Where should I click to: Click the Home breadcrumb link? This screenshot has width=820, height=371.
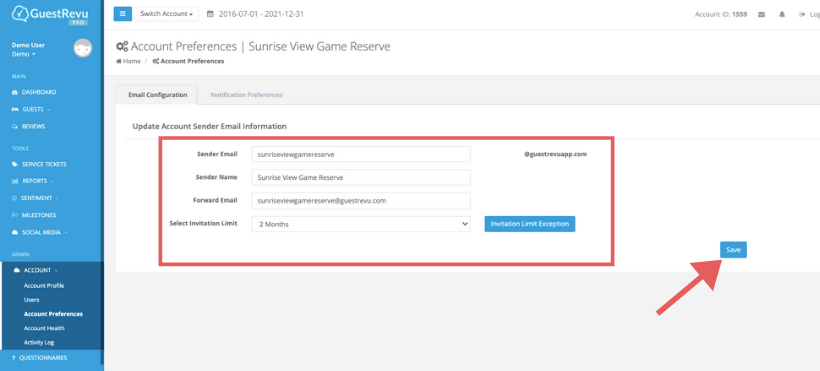coord(129,61)
